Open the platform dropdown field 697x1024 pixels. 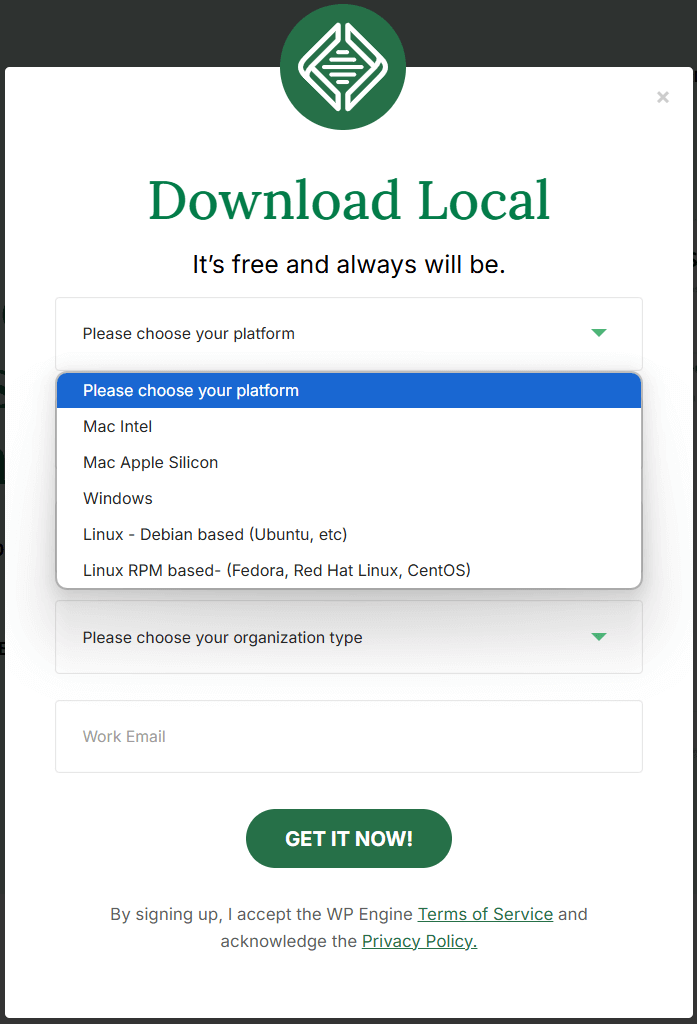[x=349, y=334]
